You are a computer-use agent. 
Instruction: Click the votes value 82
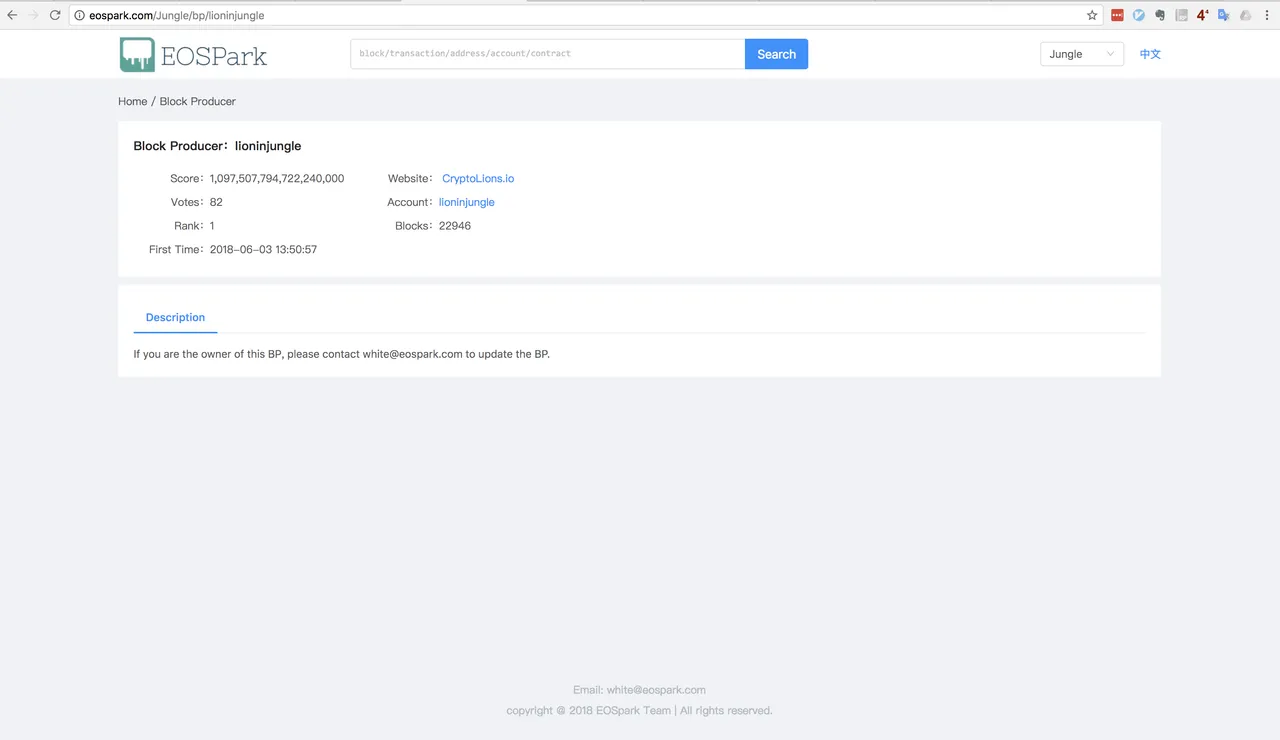pos(216,202)
